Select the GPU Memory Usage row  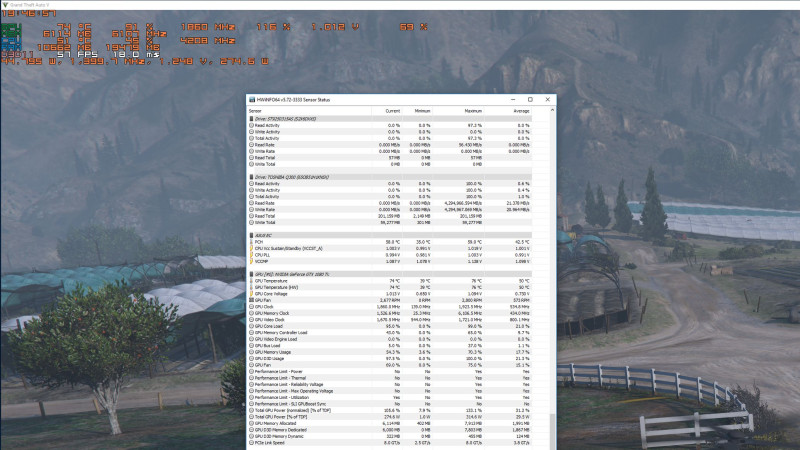pos(389,352)
